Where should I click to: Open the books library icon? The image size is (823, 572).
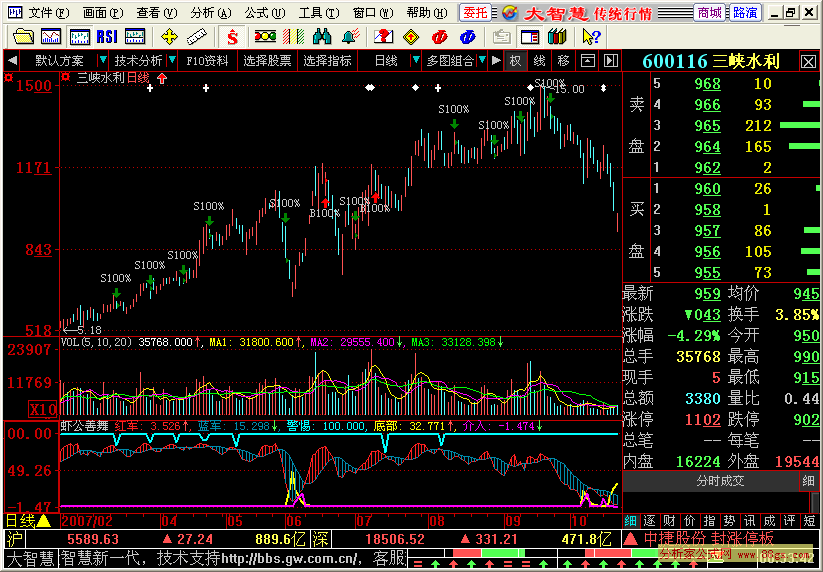pyautogui.click(x=557, y=37)
